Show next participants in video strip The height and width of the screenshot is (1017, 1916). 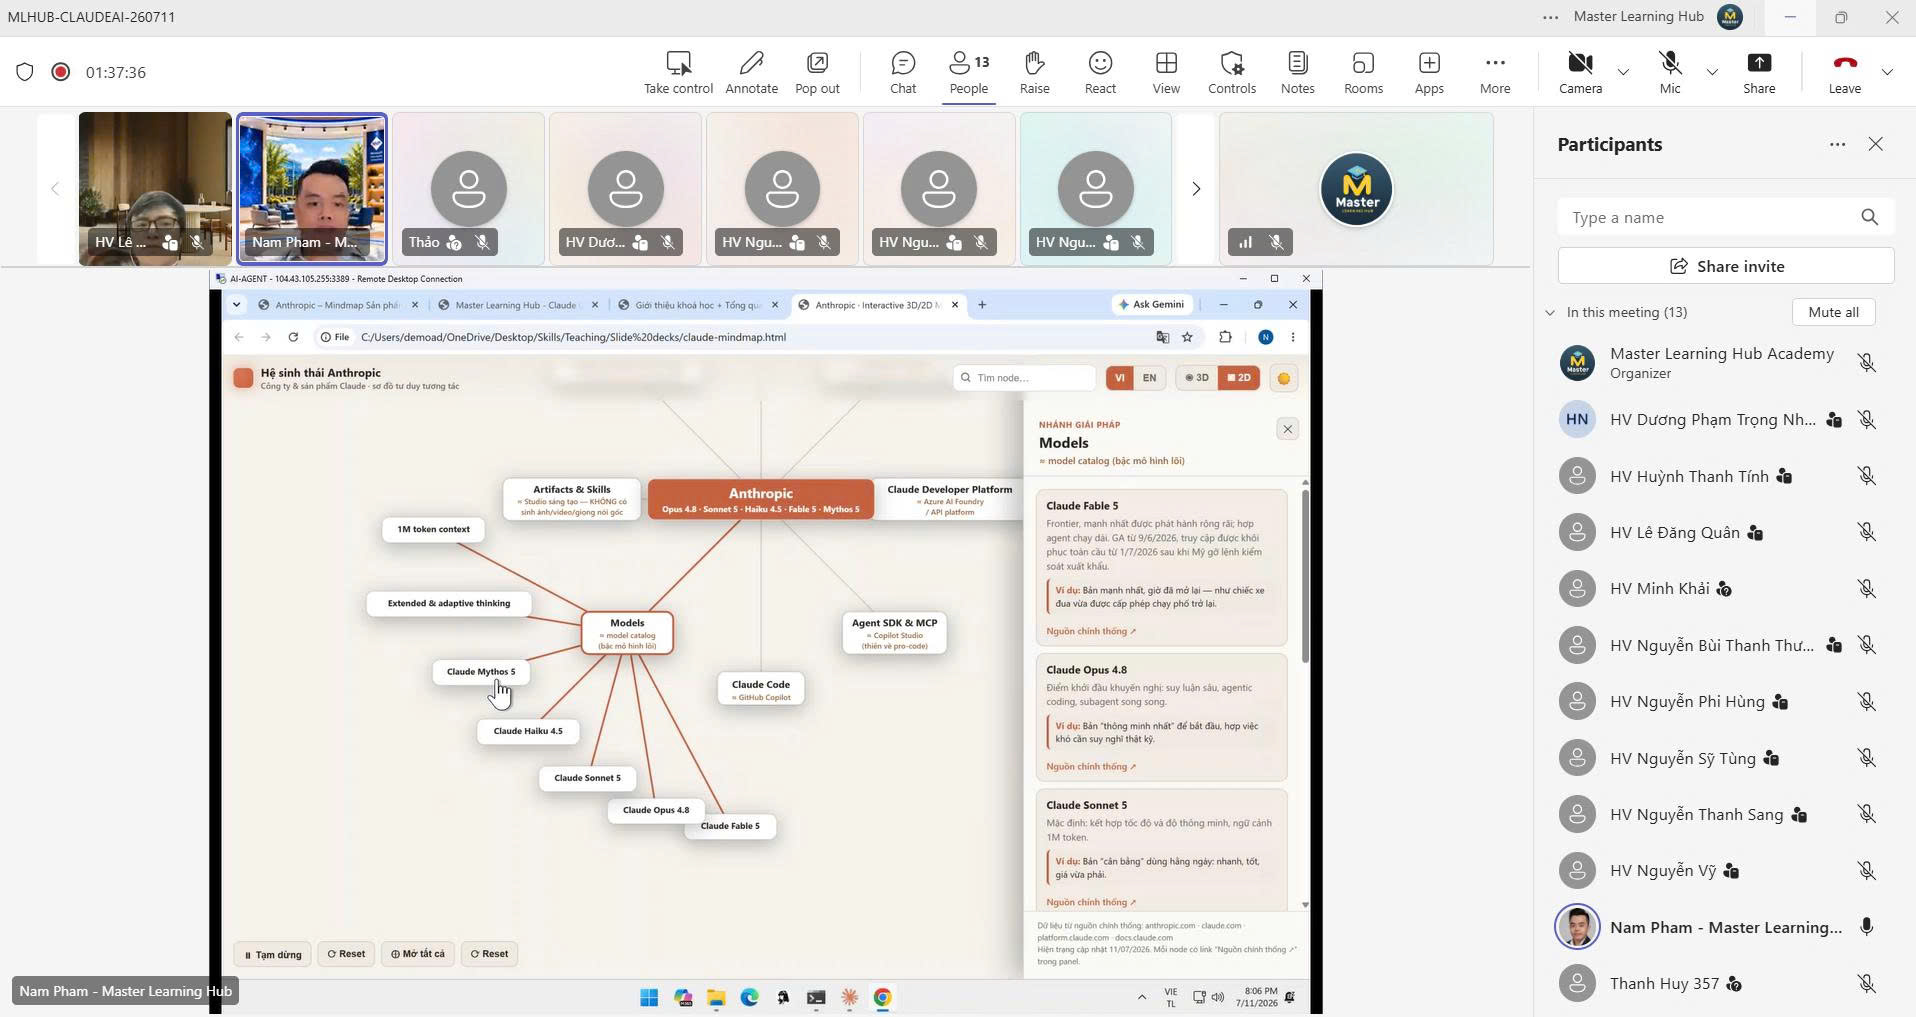(x=1195, y=189)
